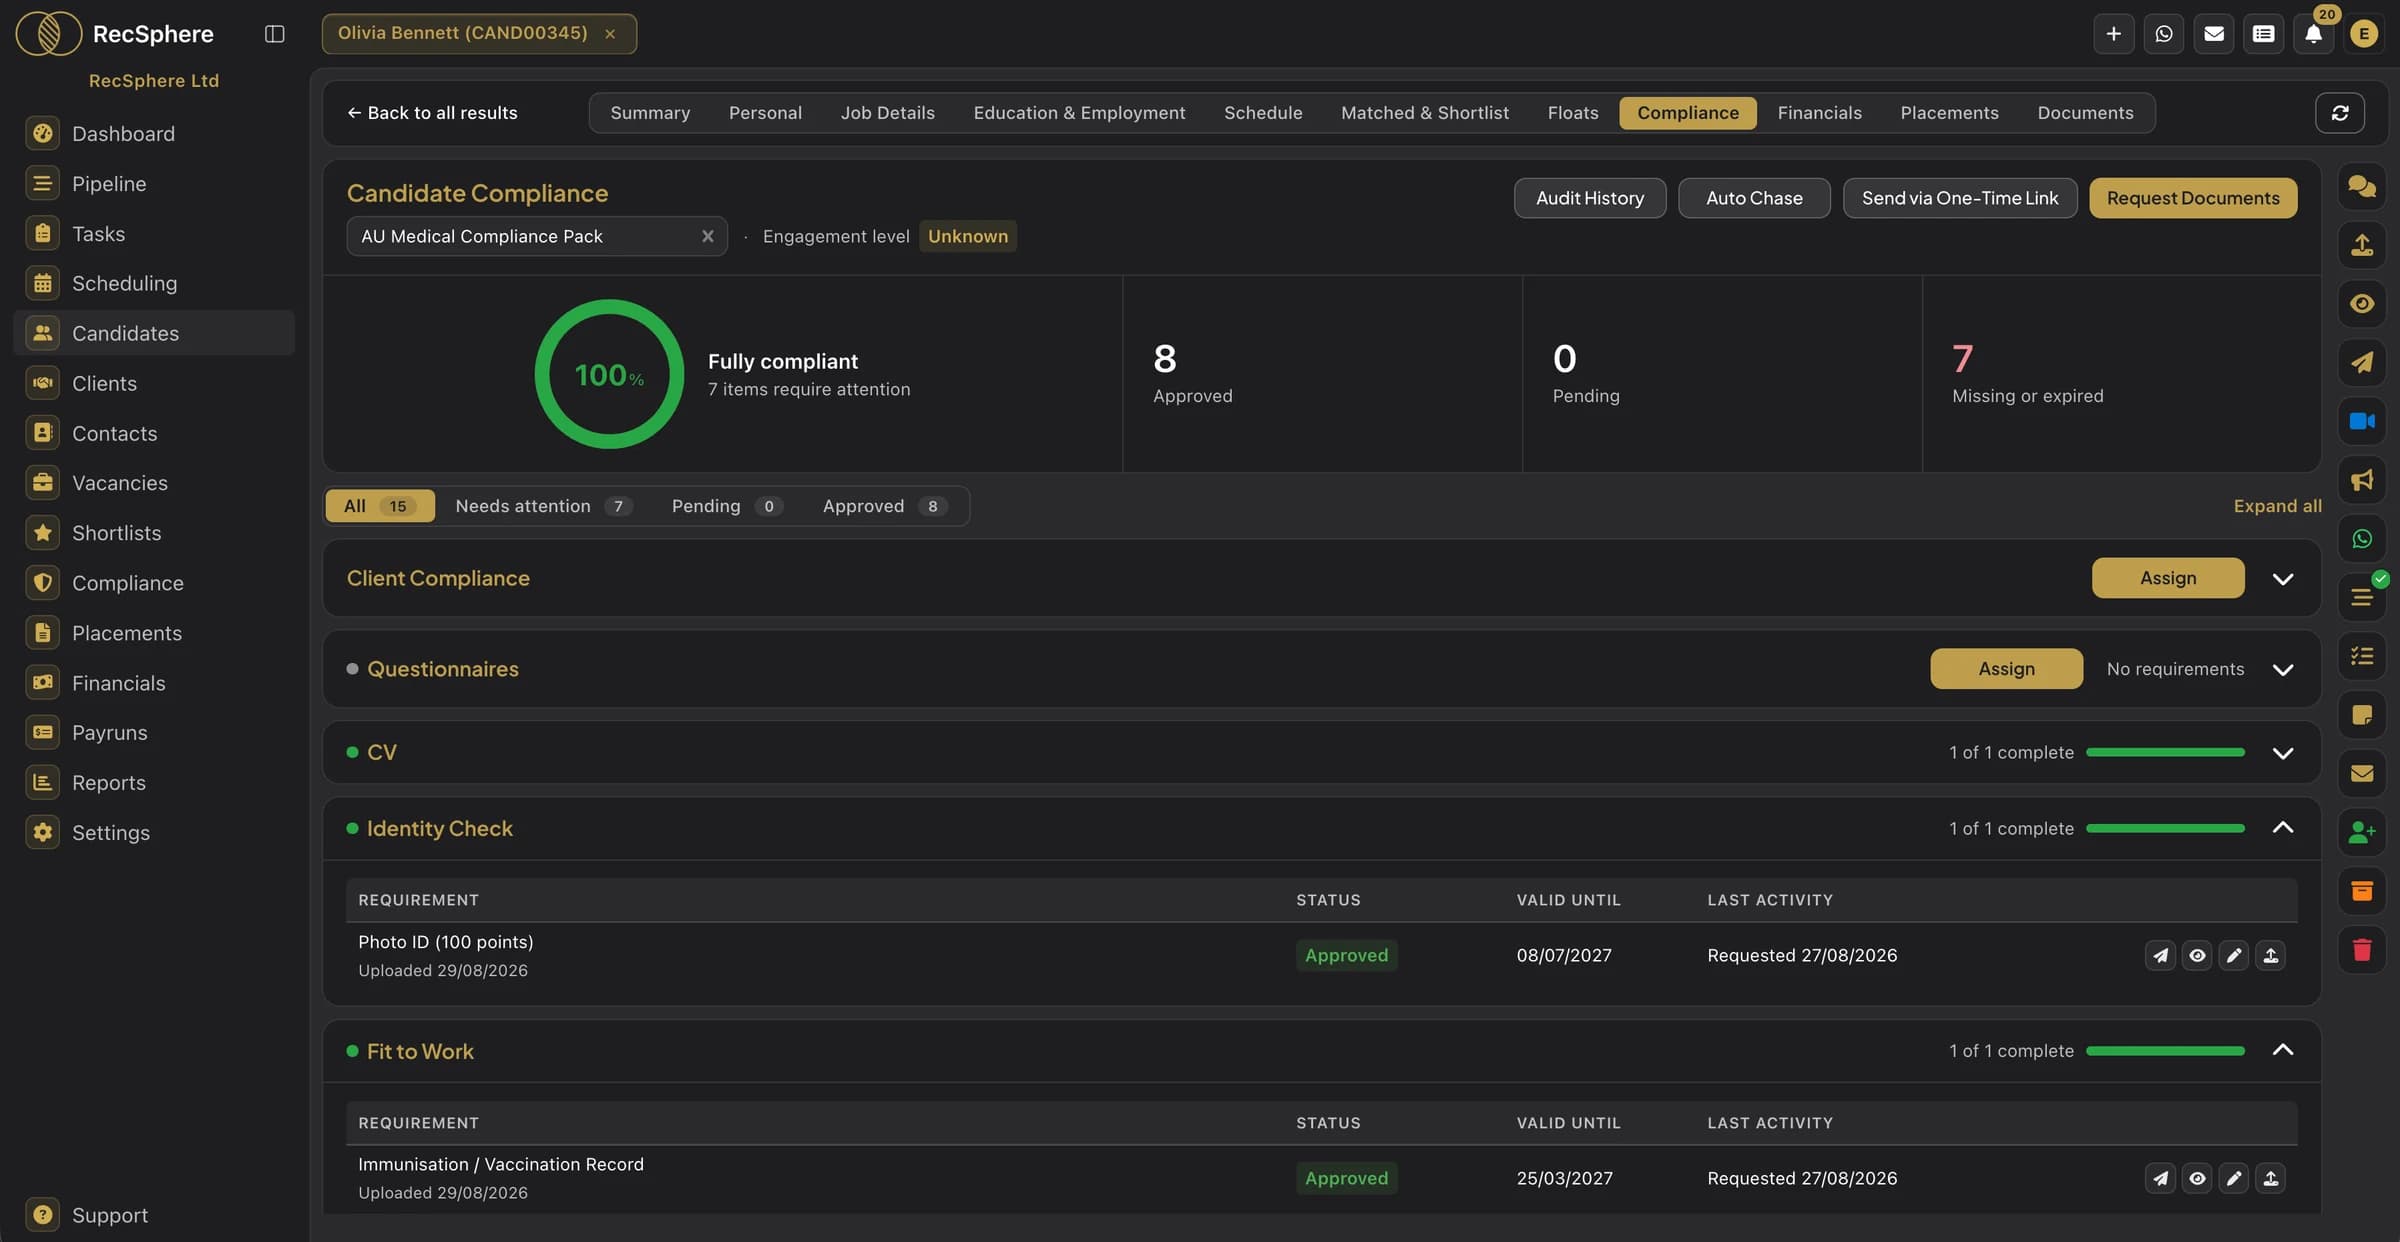
Task: Open chat bubbles icon in right rail
Action: point(2361,186)
